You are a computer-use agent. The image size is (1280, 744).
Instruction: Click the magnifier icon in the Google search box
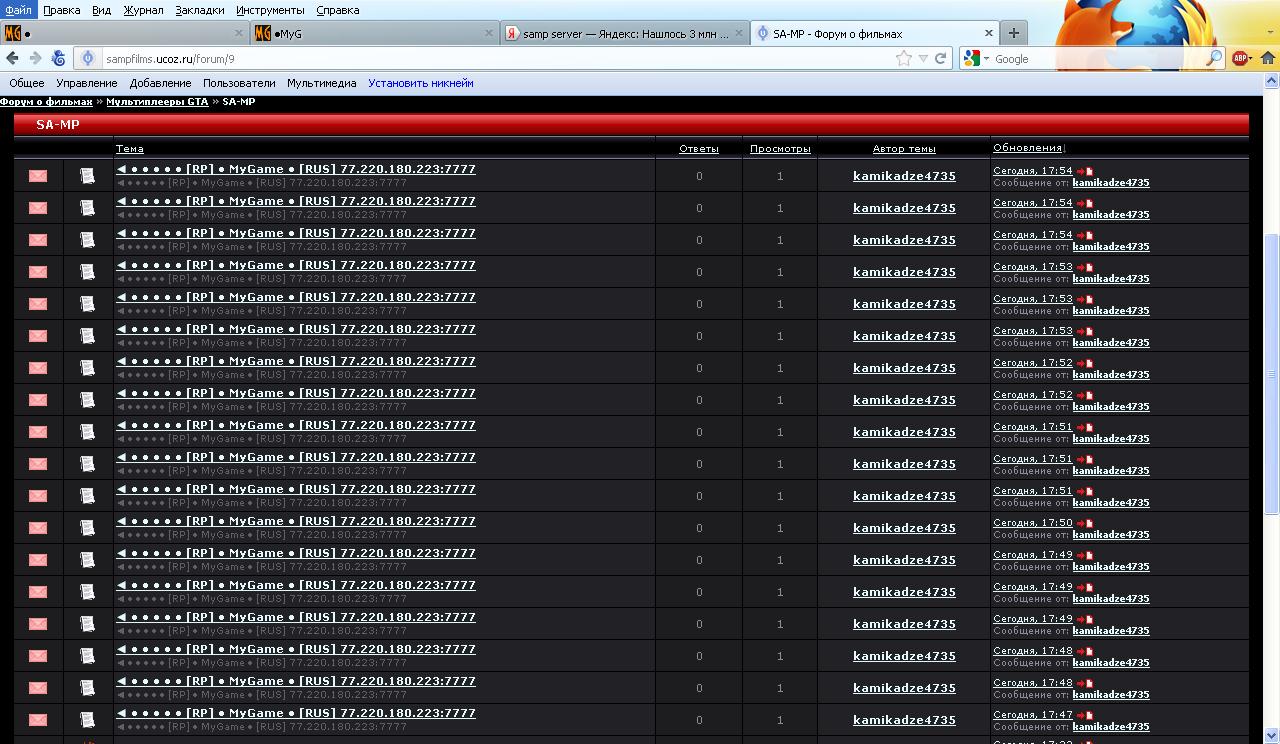point(1214,59)
